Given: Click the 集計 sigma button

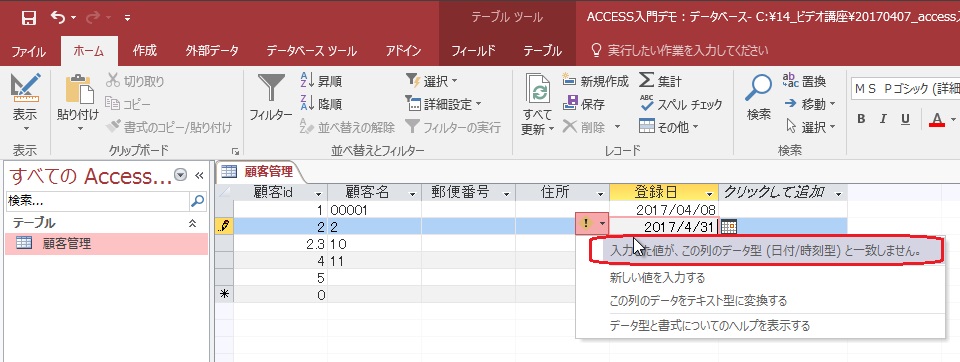Looking at the screenshot, I should (x=660, y=81).
